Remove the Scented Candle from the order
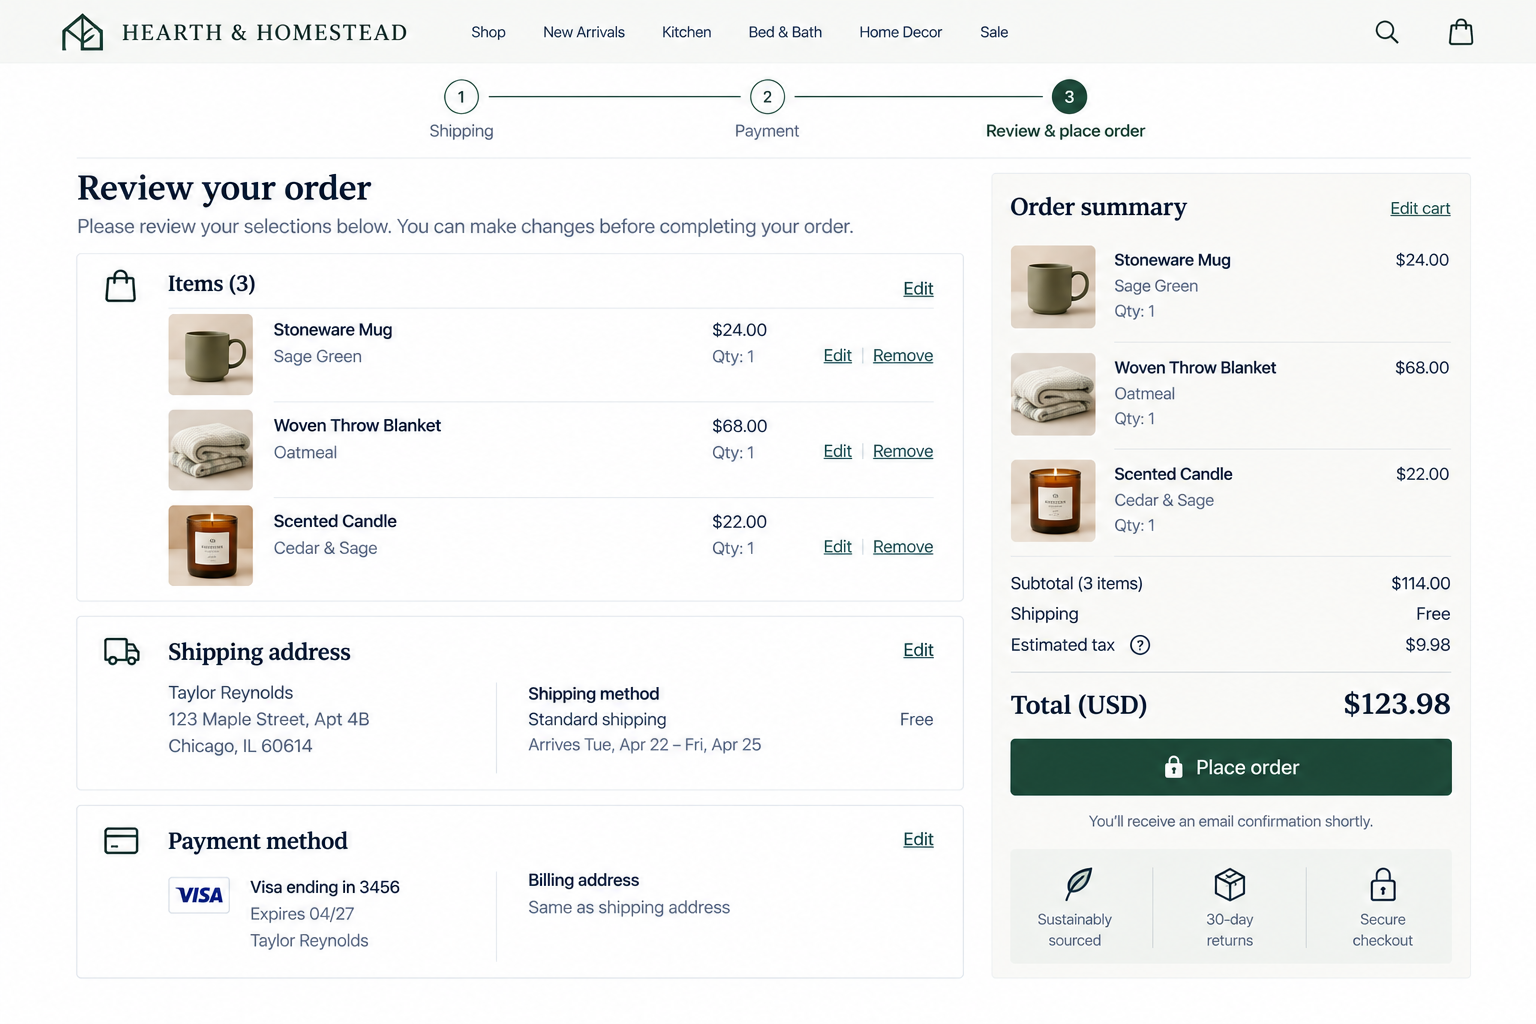The height and width of the screenshot is (1024, 1536). (x=903, y=546)
